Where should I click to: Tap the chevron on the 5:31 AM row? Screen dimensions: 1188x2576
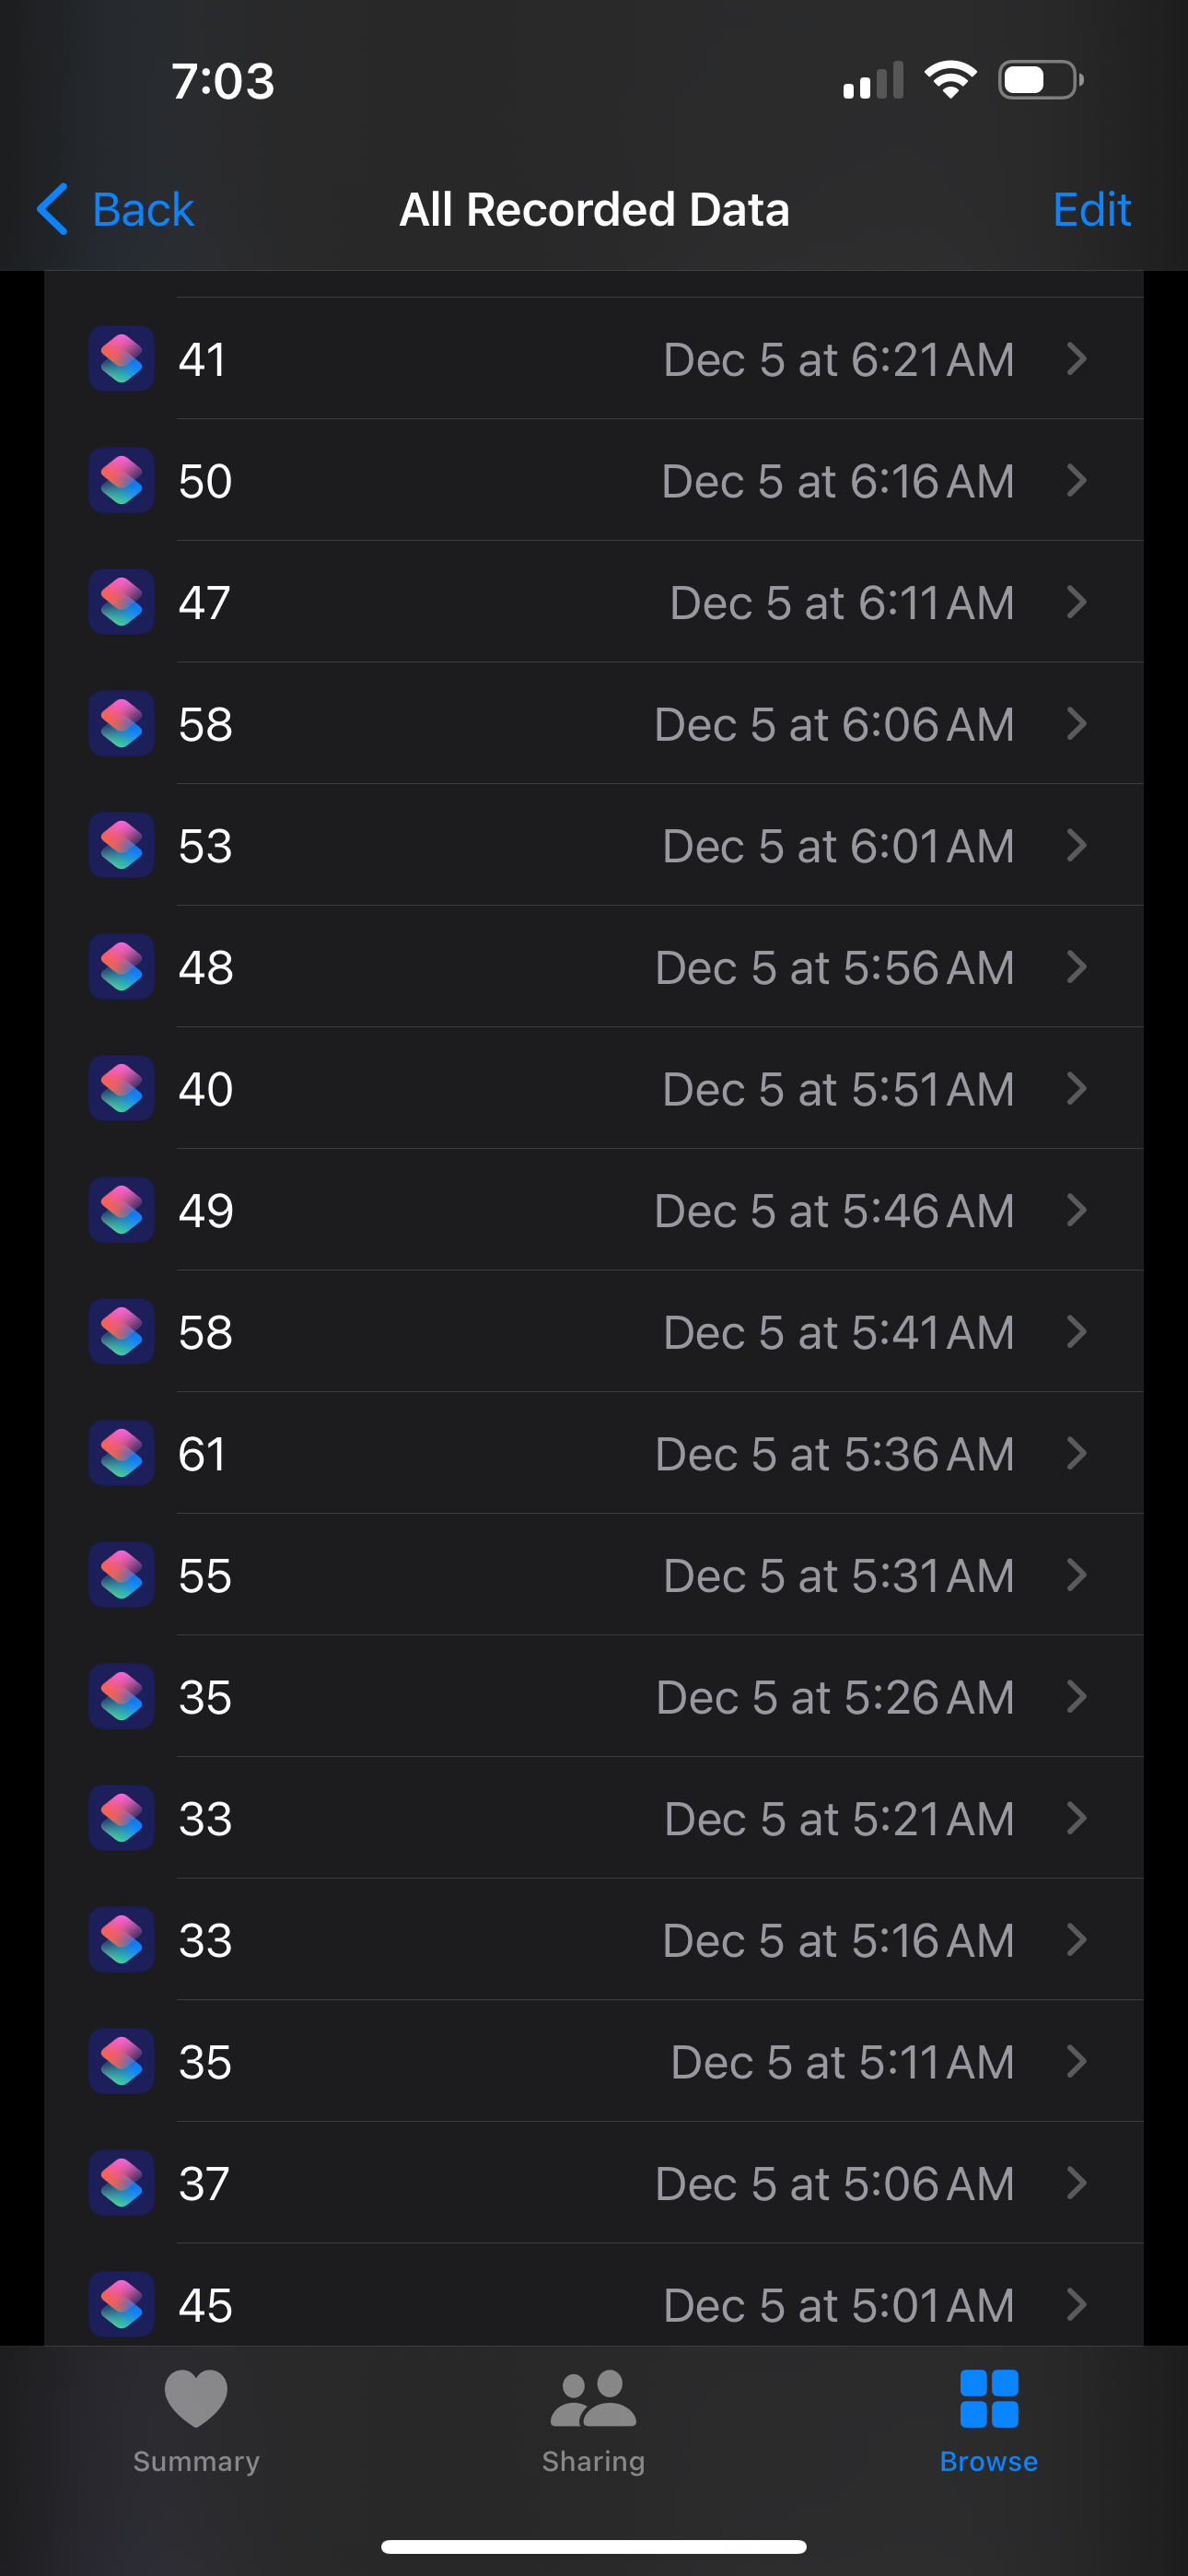(1076, 1575)
